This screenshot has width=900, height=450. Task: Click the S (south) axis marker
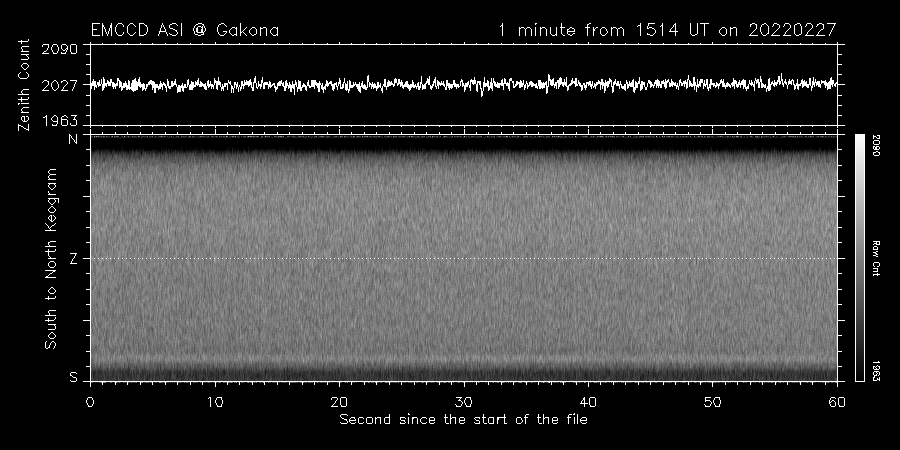coord(73,378)
